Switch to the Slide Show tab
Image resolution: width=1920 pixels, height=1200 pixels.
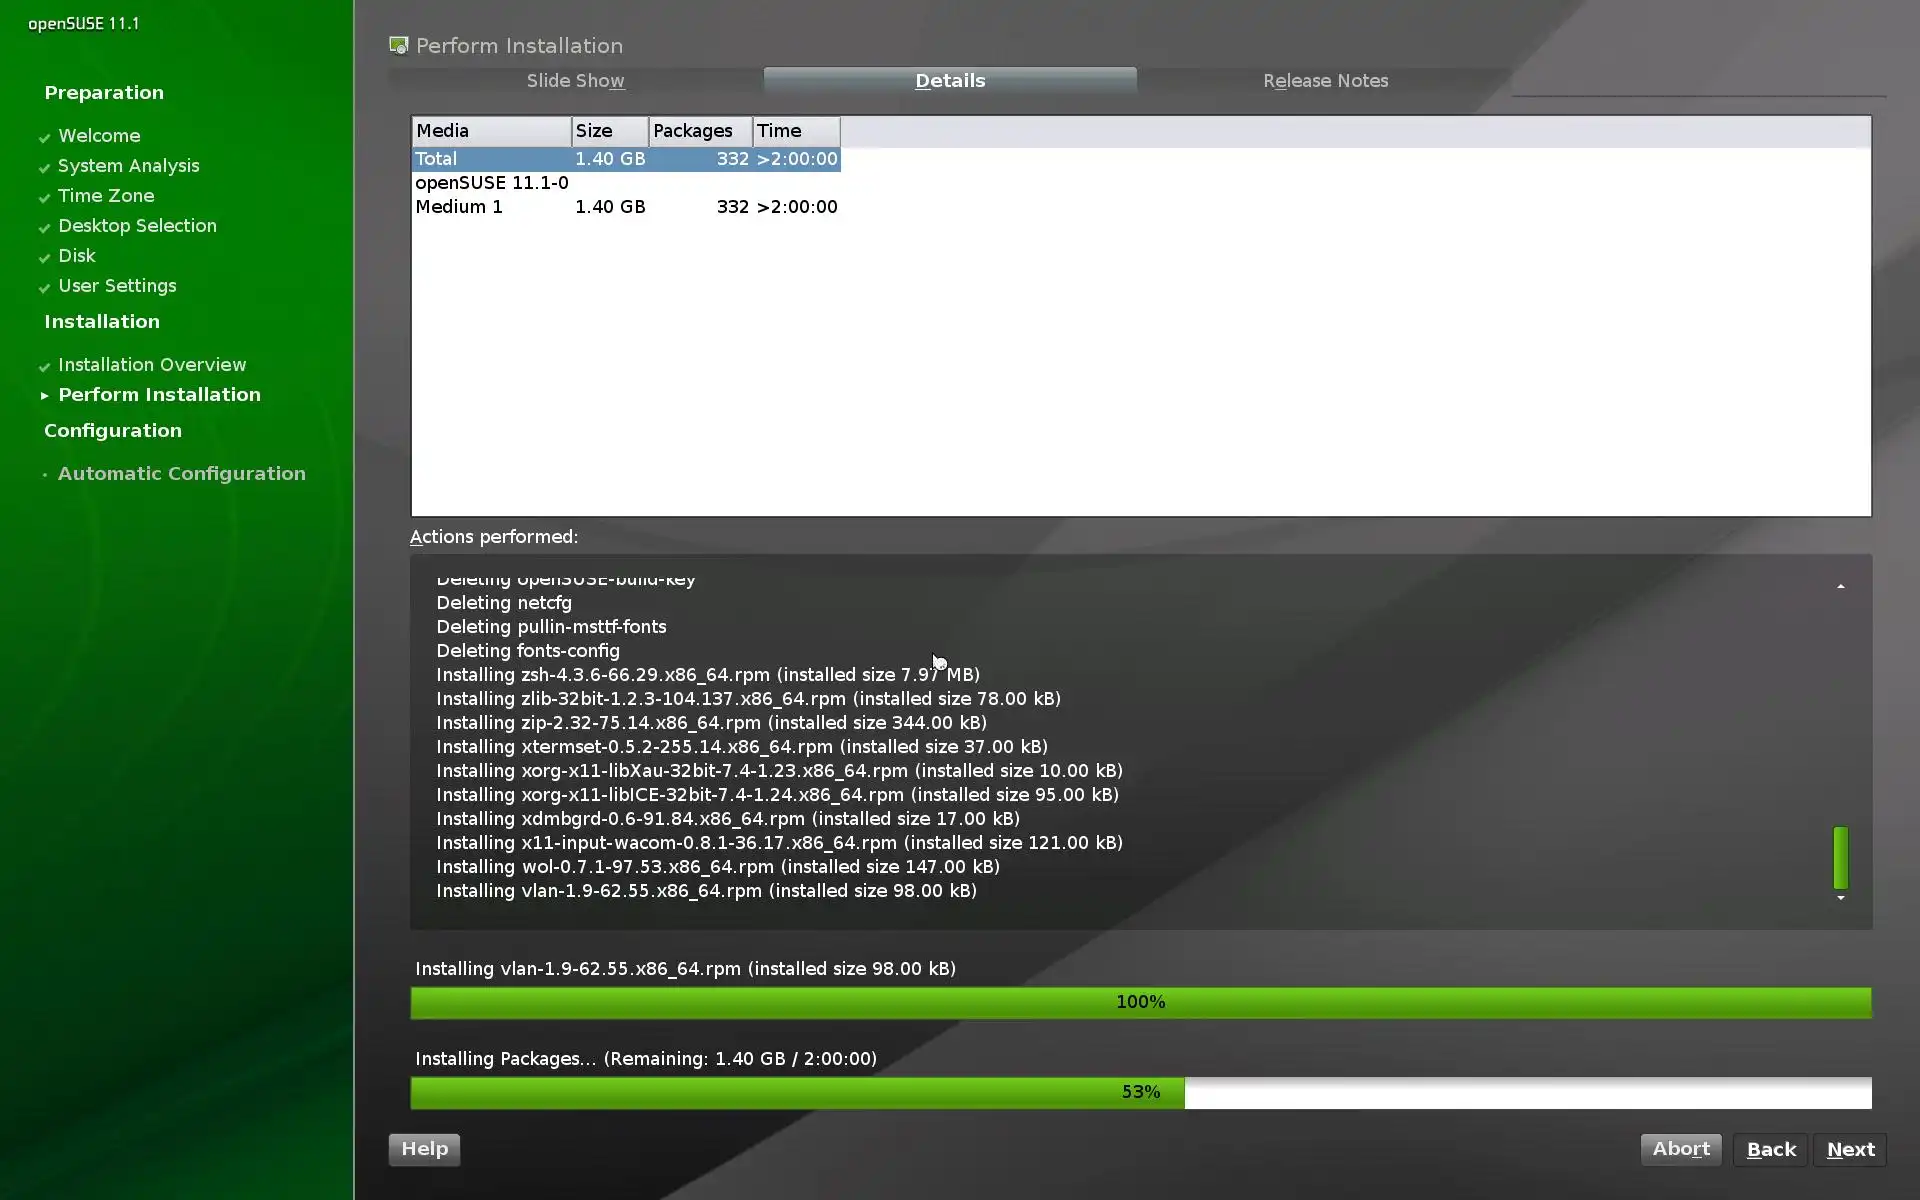[x=575, y=81]
